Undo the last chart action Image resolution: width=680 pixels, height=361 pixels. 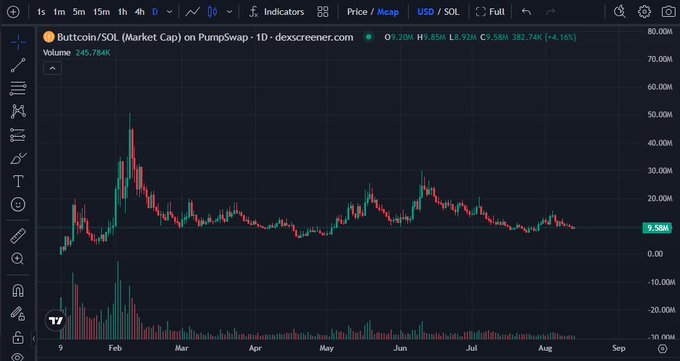pos(526,12)
